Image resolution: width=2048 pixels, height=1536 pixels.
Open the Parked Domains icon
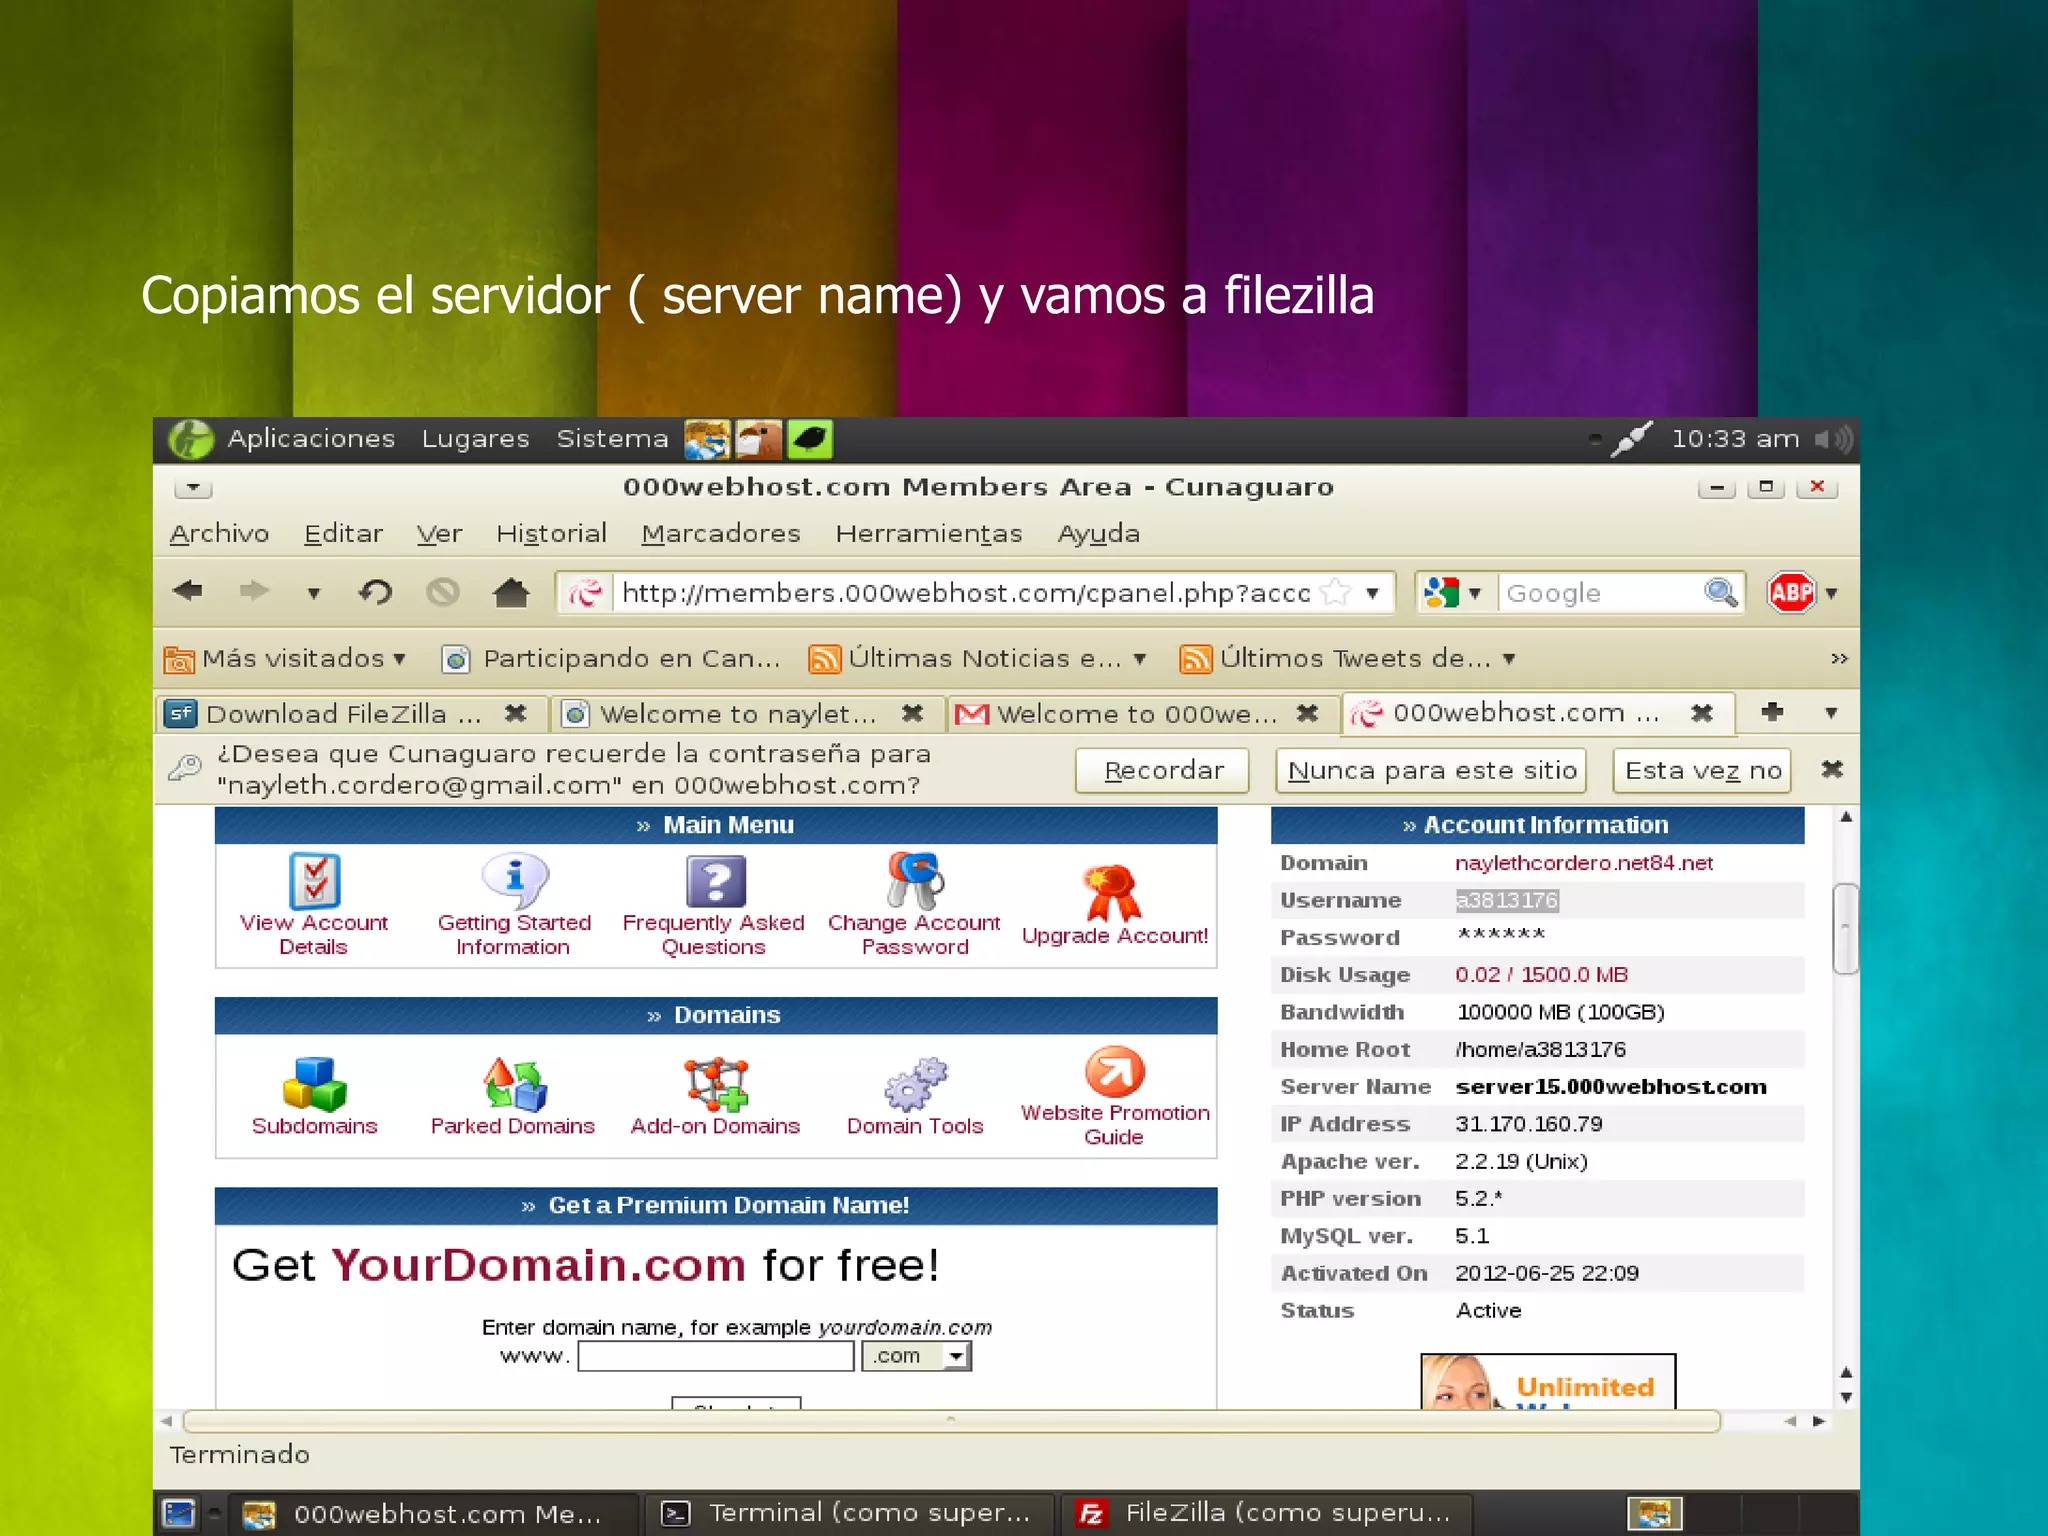[x=514, y=1084]
